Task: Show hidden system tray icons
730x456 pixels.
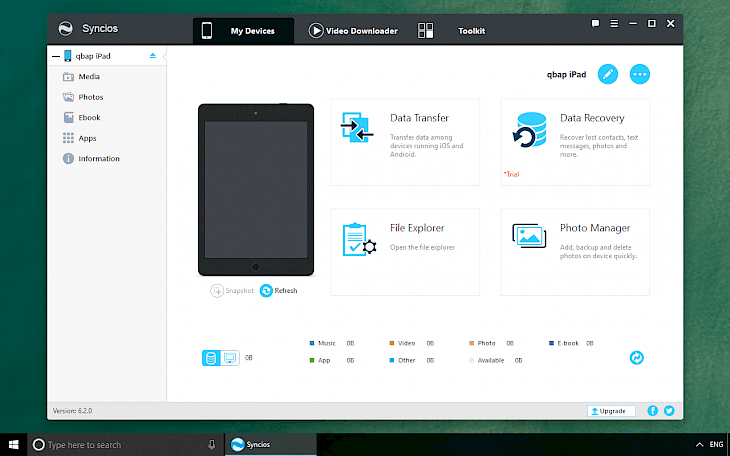Action: click(699, 445)
